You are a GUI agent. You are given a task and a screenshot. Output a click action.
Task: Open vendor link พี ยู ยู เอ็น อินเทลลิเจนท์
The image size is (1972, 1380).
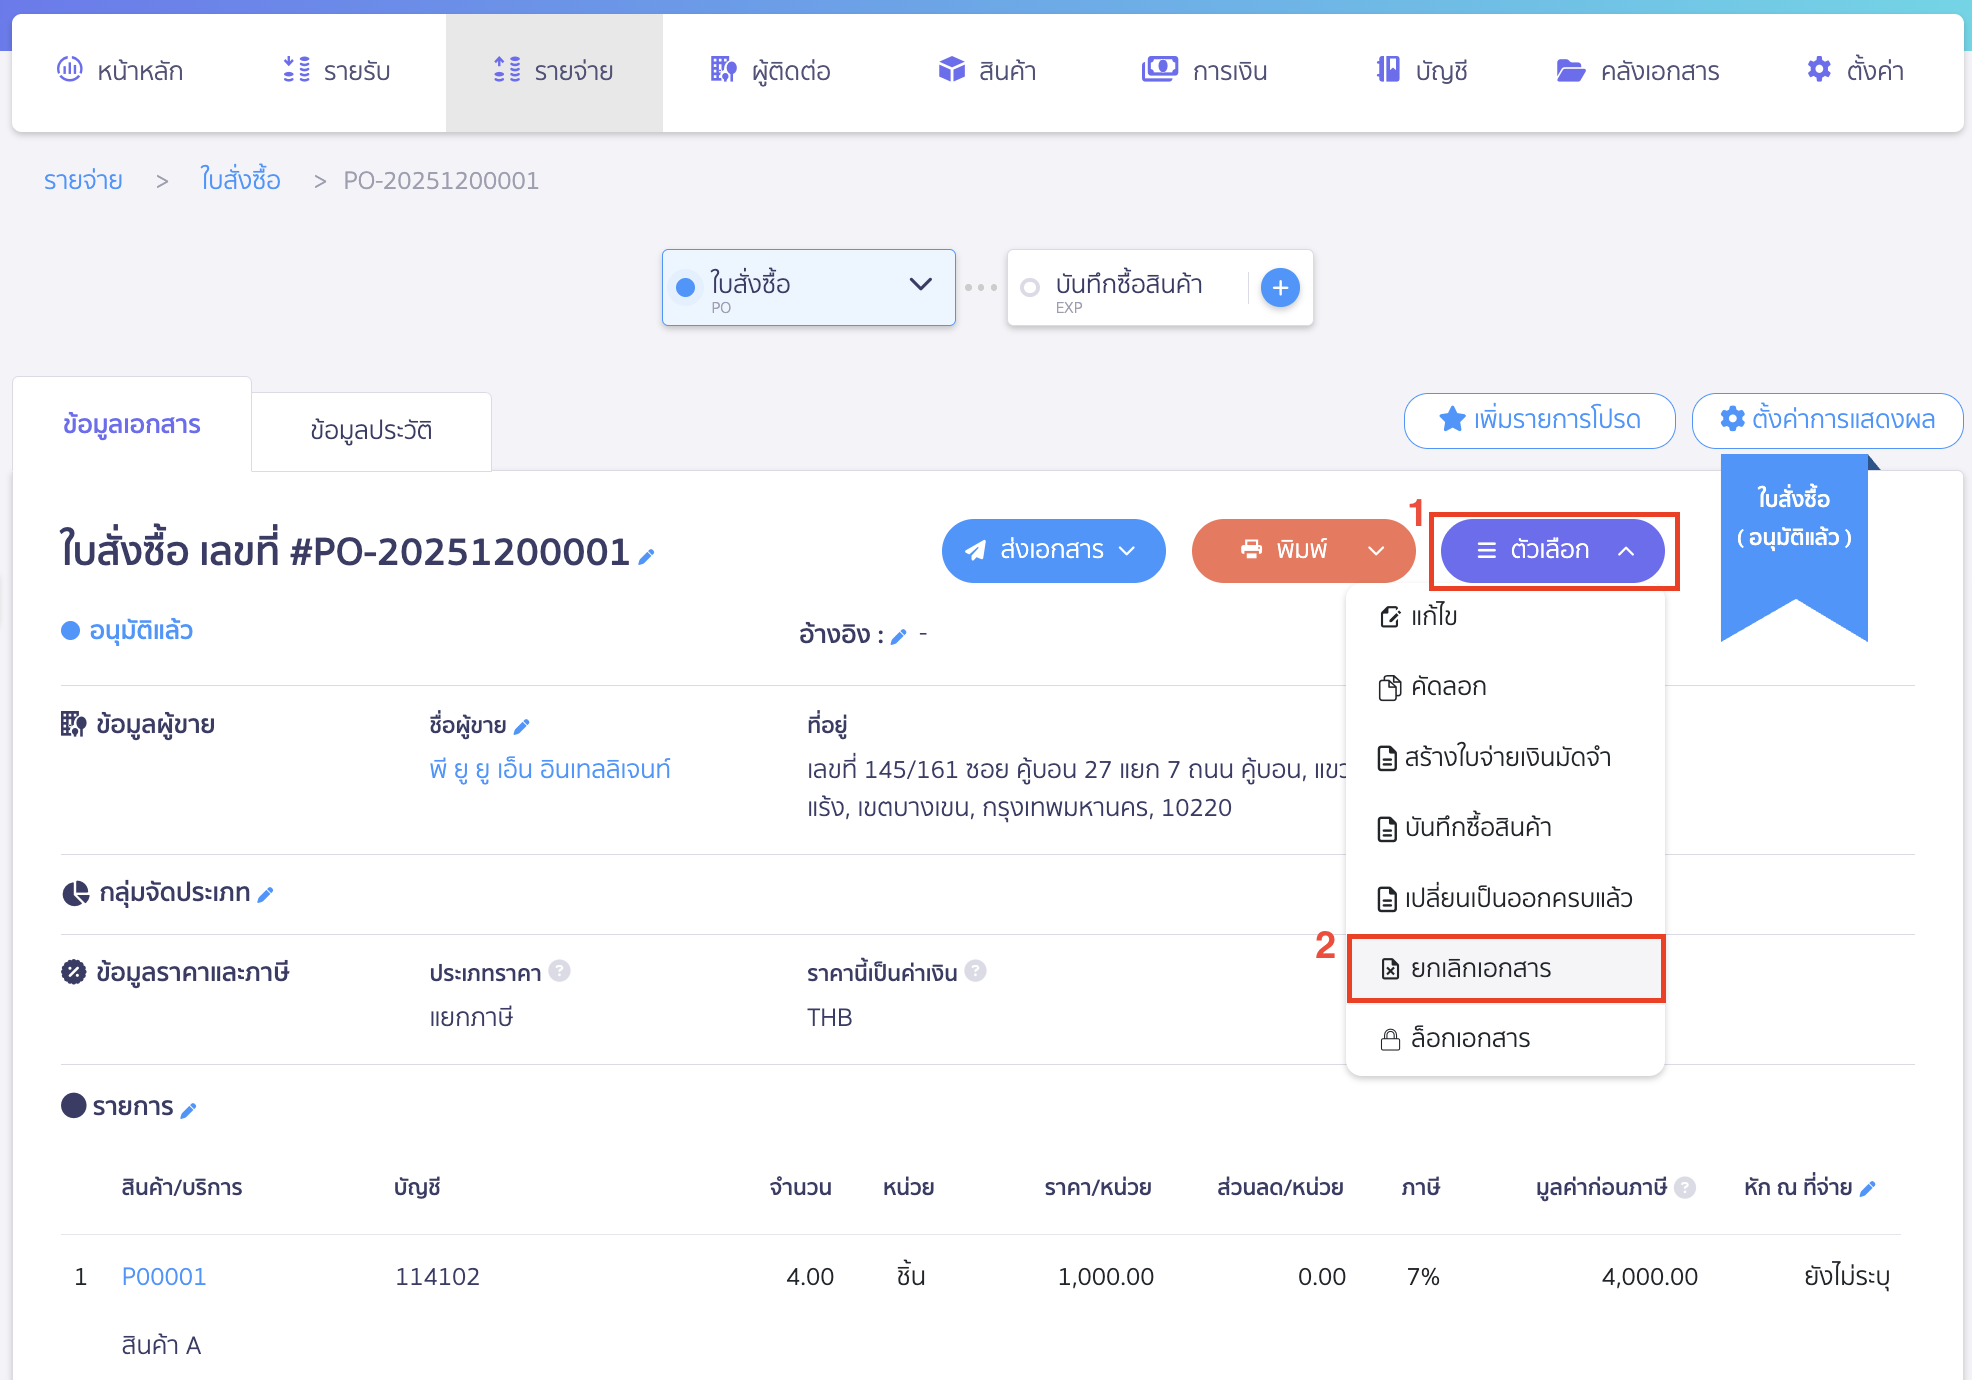[x=549, y=769]
